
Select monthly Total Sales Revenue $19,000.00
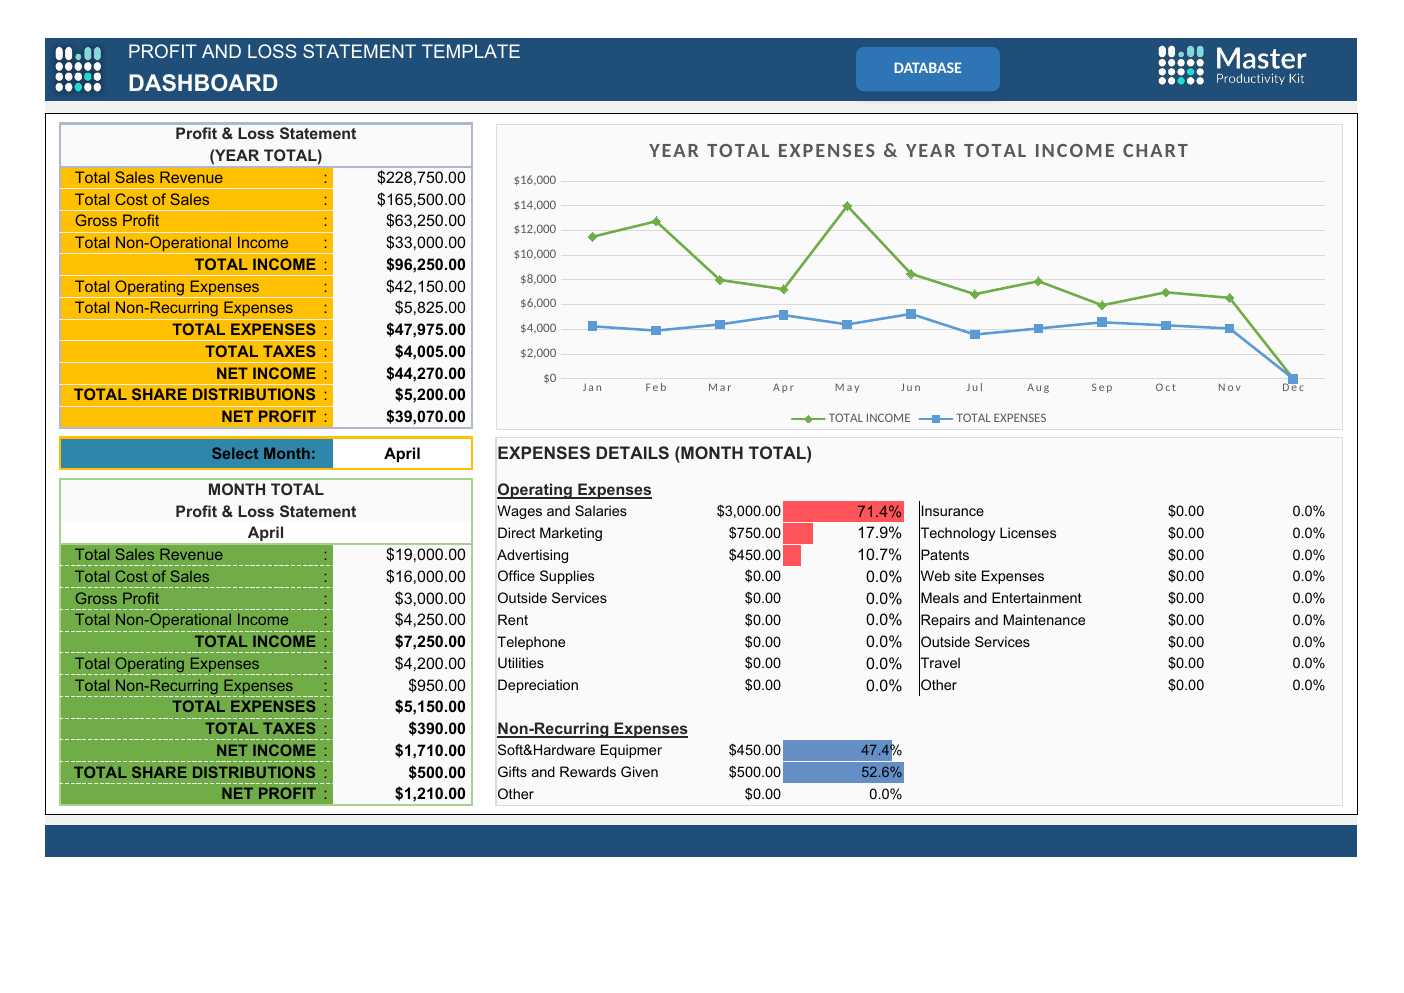click(x=426, y=555)
